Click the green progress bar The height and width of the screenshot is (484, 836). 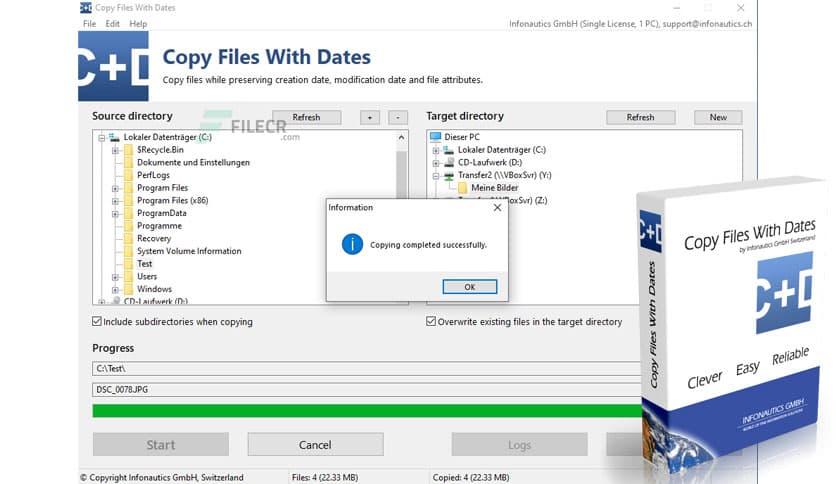point(367,410)
